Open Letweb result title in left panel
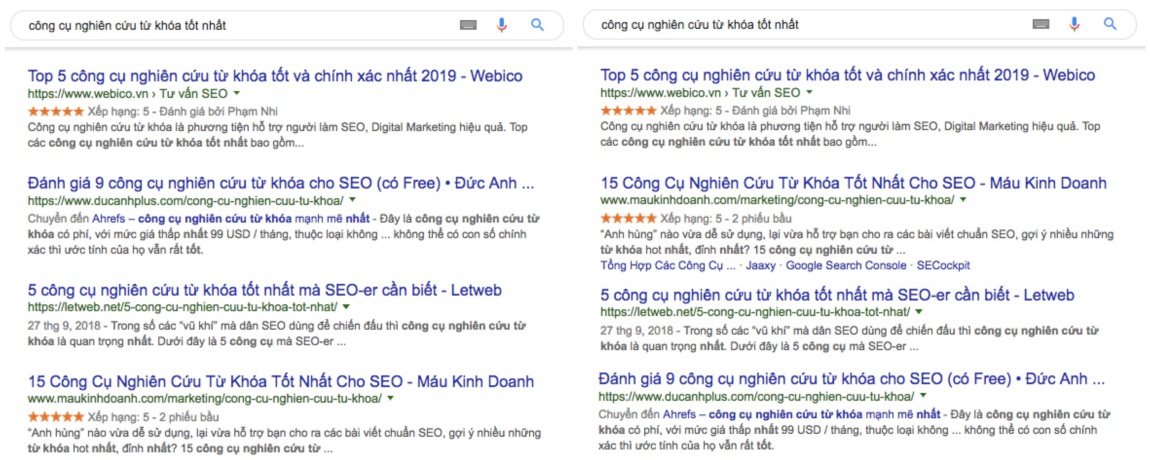Image resolution: width=1150 pixels, height=460 pixels. click(x=265, y=291)
